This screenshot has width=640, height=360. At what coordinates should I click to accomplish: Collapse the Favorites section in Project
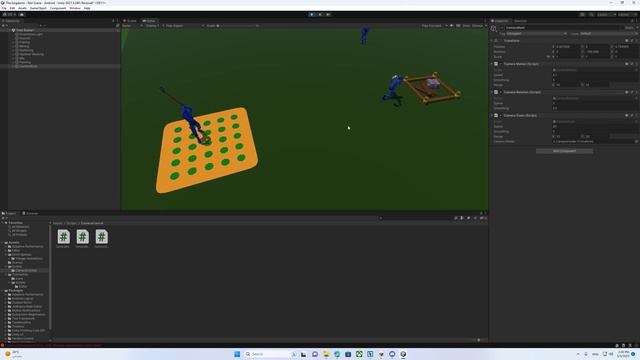point(2,223)
